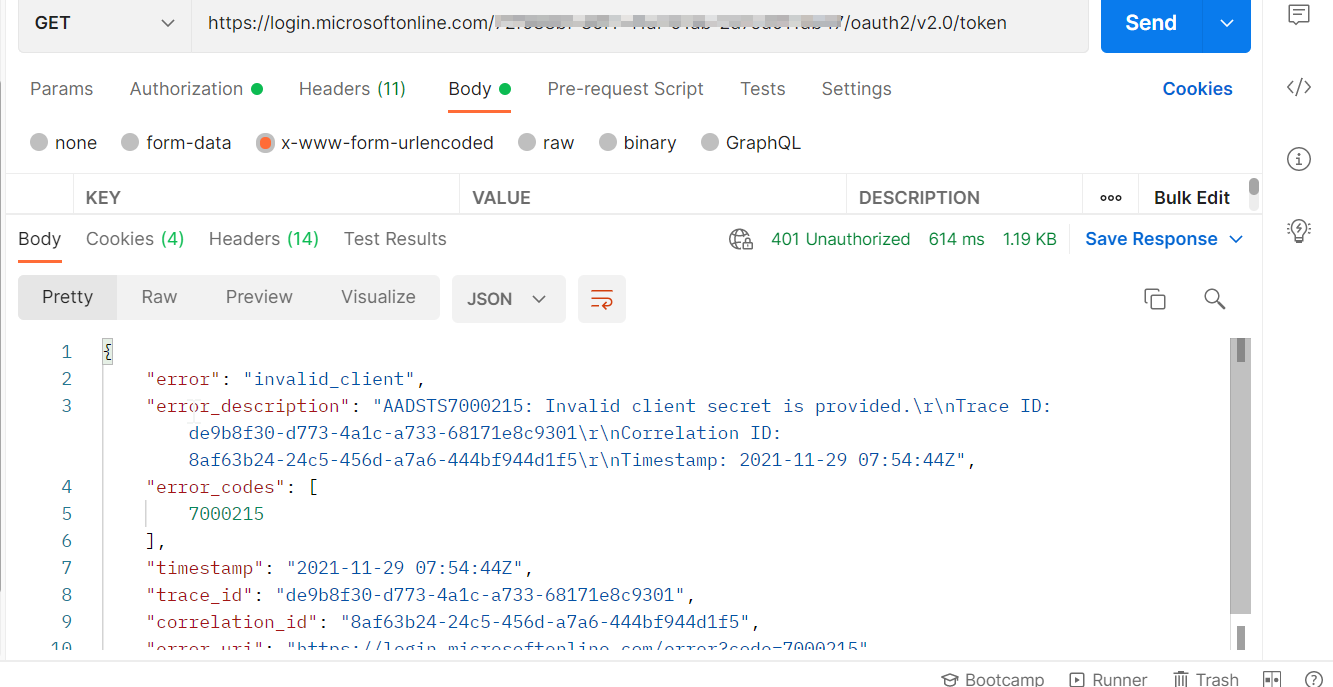Click the request URL input field
This screenshot has height=687, width=1333.
coord(640,23)
